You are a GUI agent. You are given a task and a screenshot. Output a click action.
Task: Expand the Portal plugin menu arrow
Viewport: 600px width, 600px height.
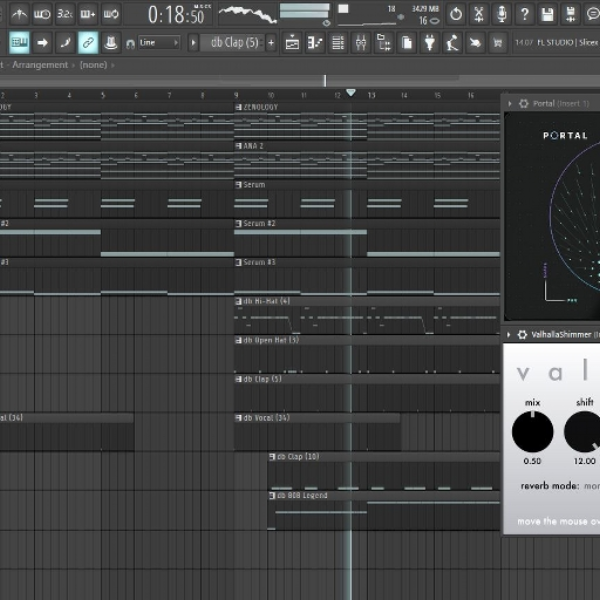click(x=510, y=103)
